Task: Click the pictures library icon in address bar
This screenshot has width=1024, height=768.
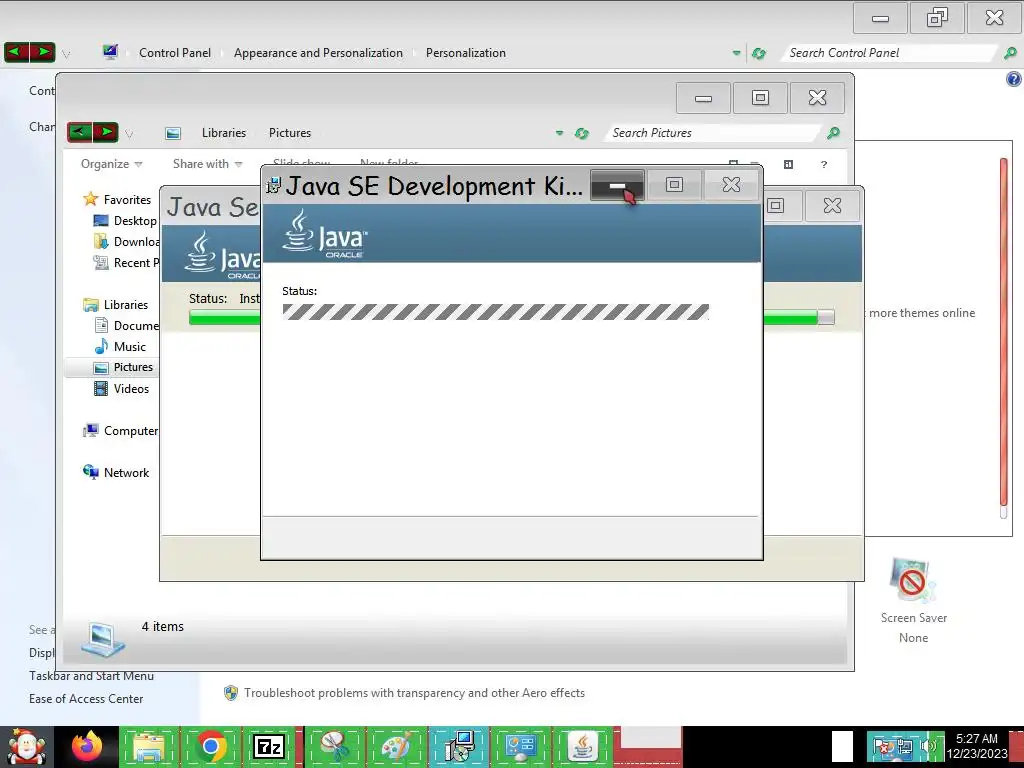Action: pos(173,133)
